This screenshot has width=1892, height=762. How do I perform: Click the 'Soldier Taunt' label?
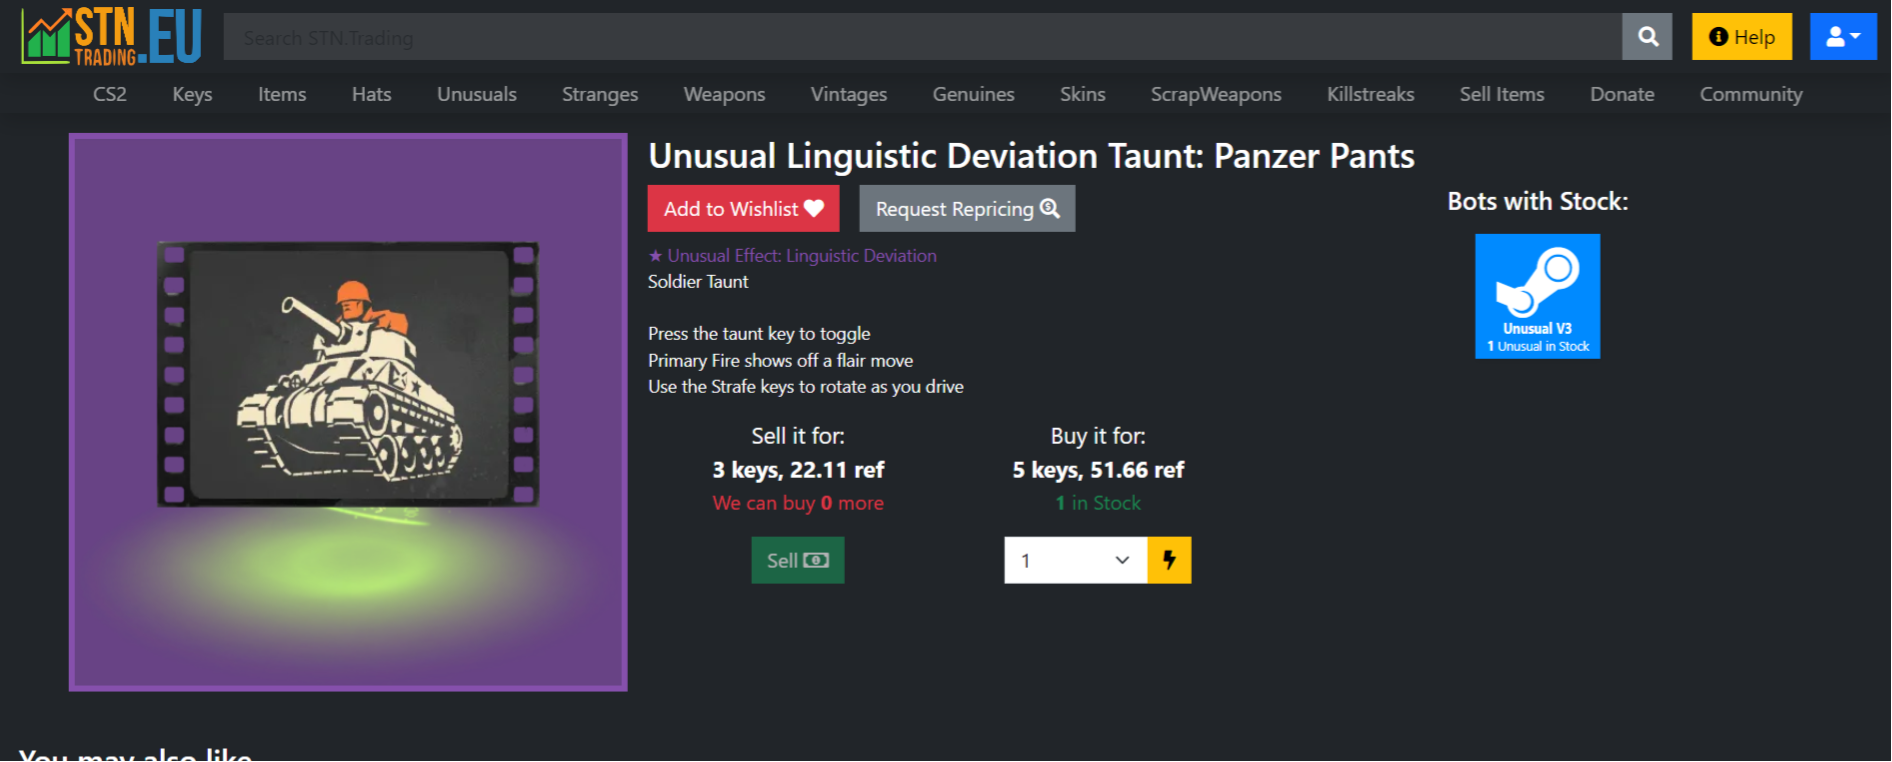click(698, 282)
